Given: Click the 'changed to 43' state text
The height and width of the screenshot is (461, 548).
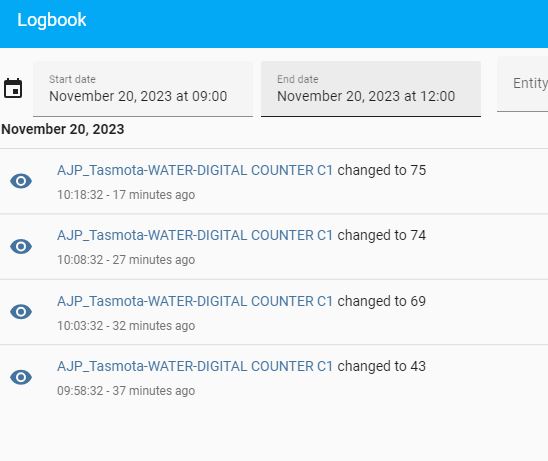Looking at the screenshot, I should coord(382,366).
